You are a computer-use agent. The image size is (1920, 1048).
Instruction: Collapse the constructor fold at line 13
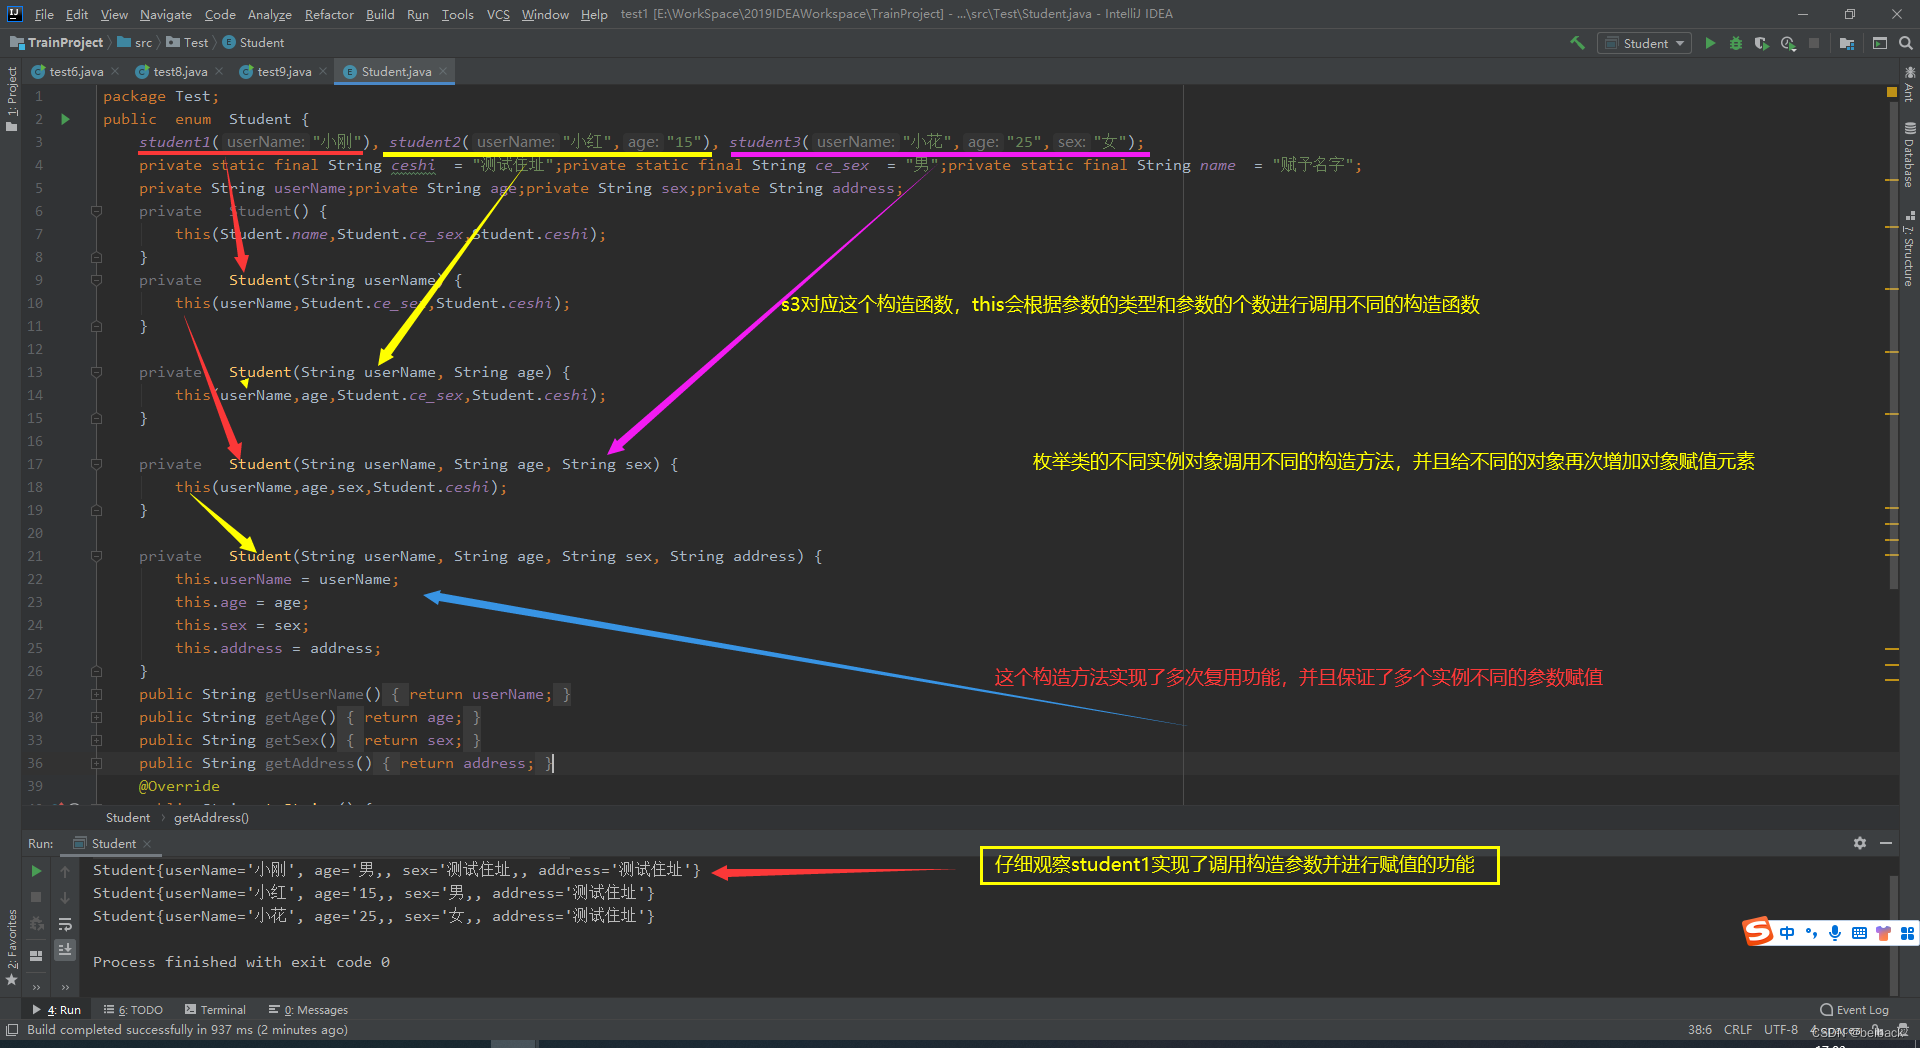tap(97, 372)
